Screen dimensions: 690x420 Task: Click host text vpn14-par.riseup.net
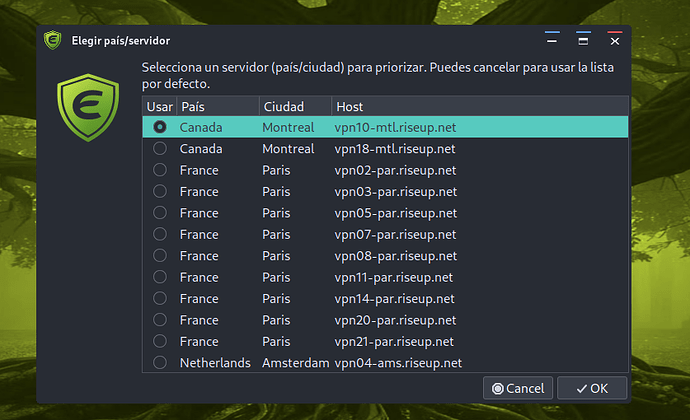(x=394, y=298)
